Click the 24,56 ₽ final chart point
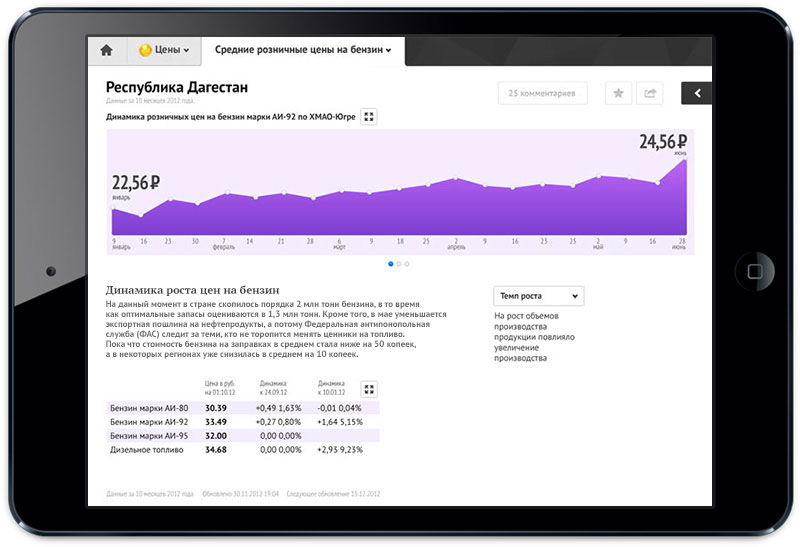This screenshot has width=800, height=547. click(x=686, y=160)
